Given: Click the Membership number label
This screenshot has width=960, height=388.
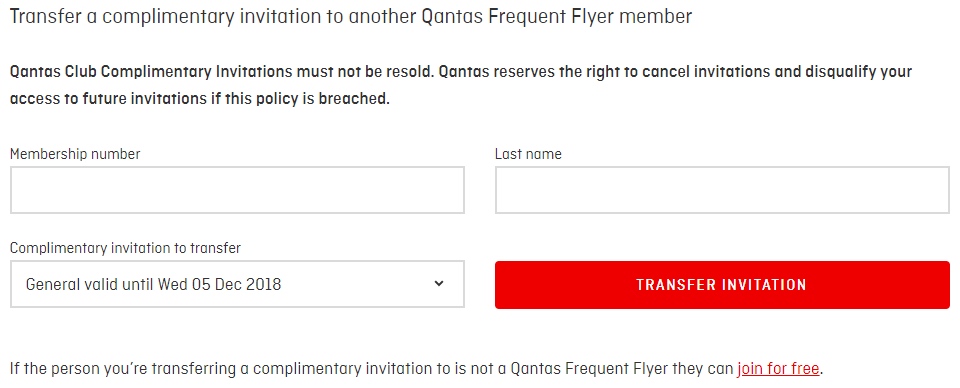Looking at the screenshot, I should click(x=75, y=154).
